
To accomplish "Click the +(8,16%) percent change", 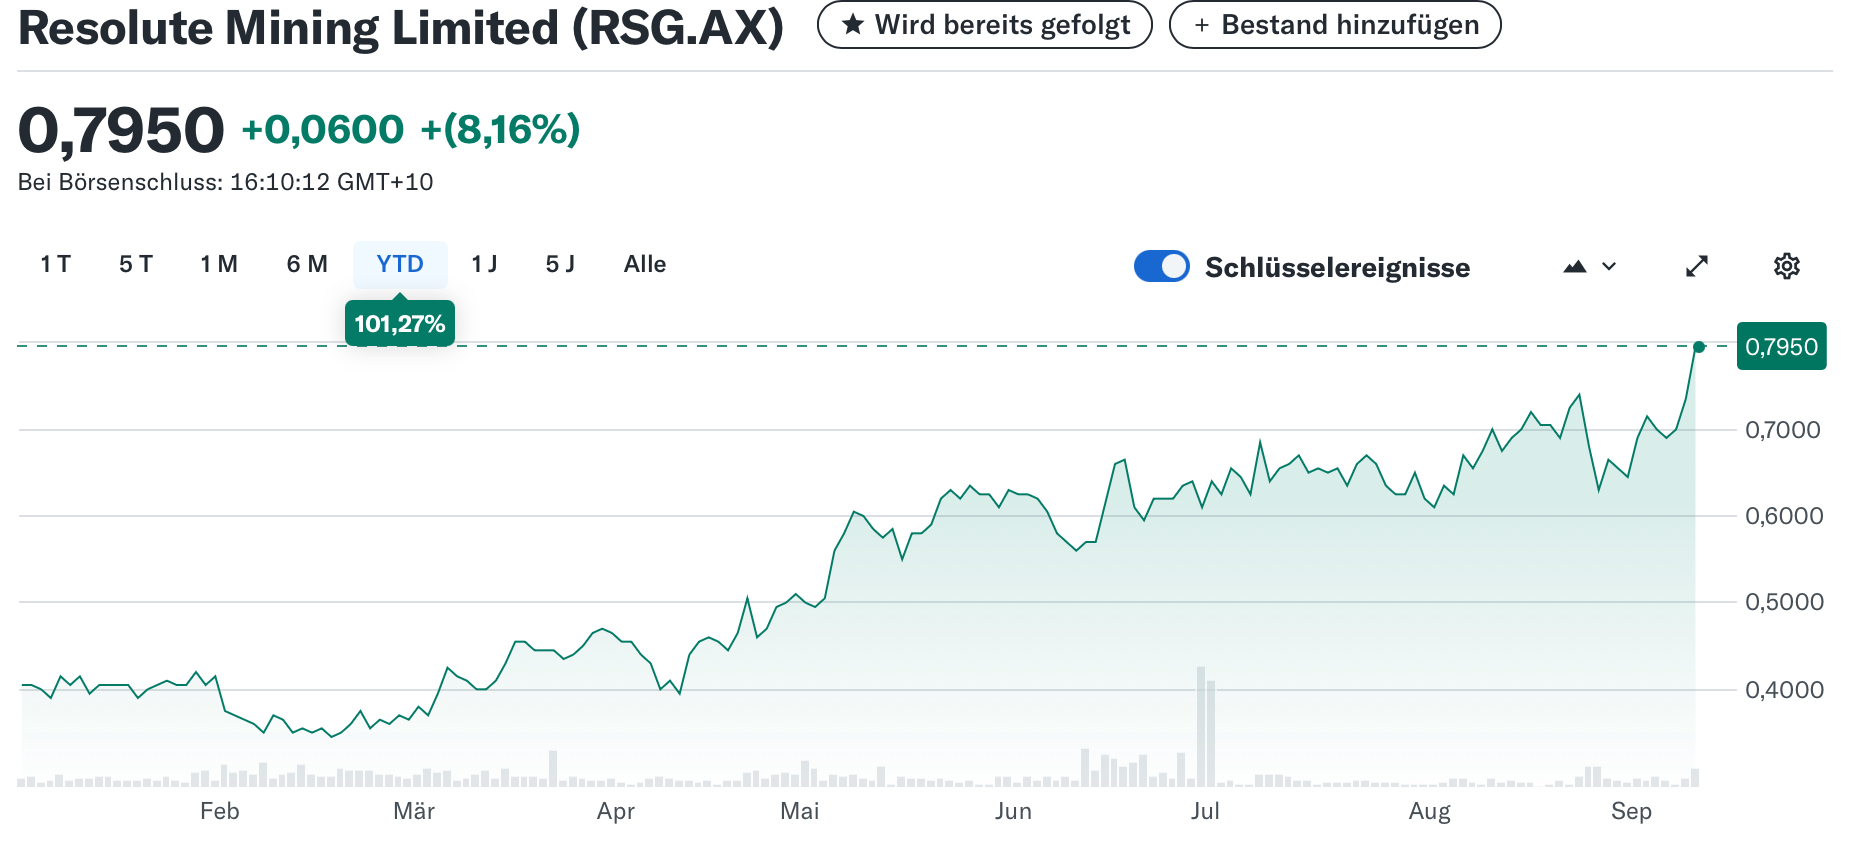I will [x=500, y=129].
